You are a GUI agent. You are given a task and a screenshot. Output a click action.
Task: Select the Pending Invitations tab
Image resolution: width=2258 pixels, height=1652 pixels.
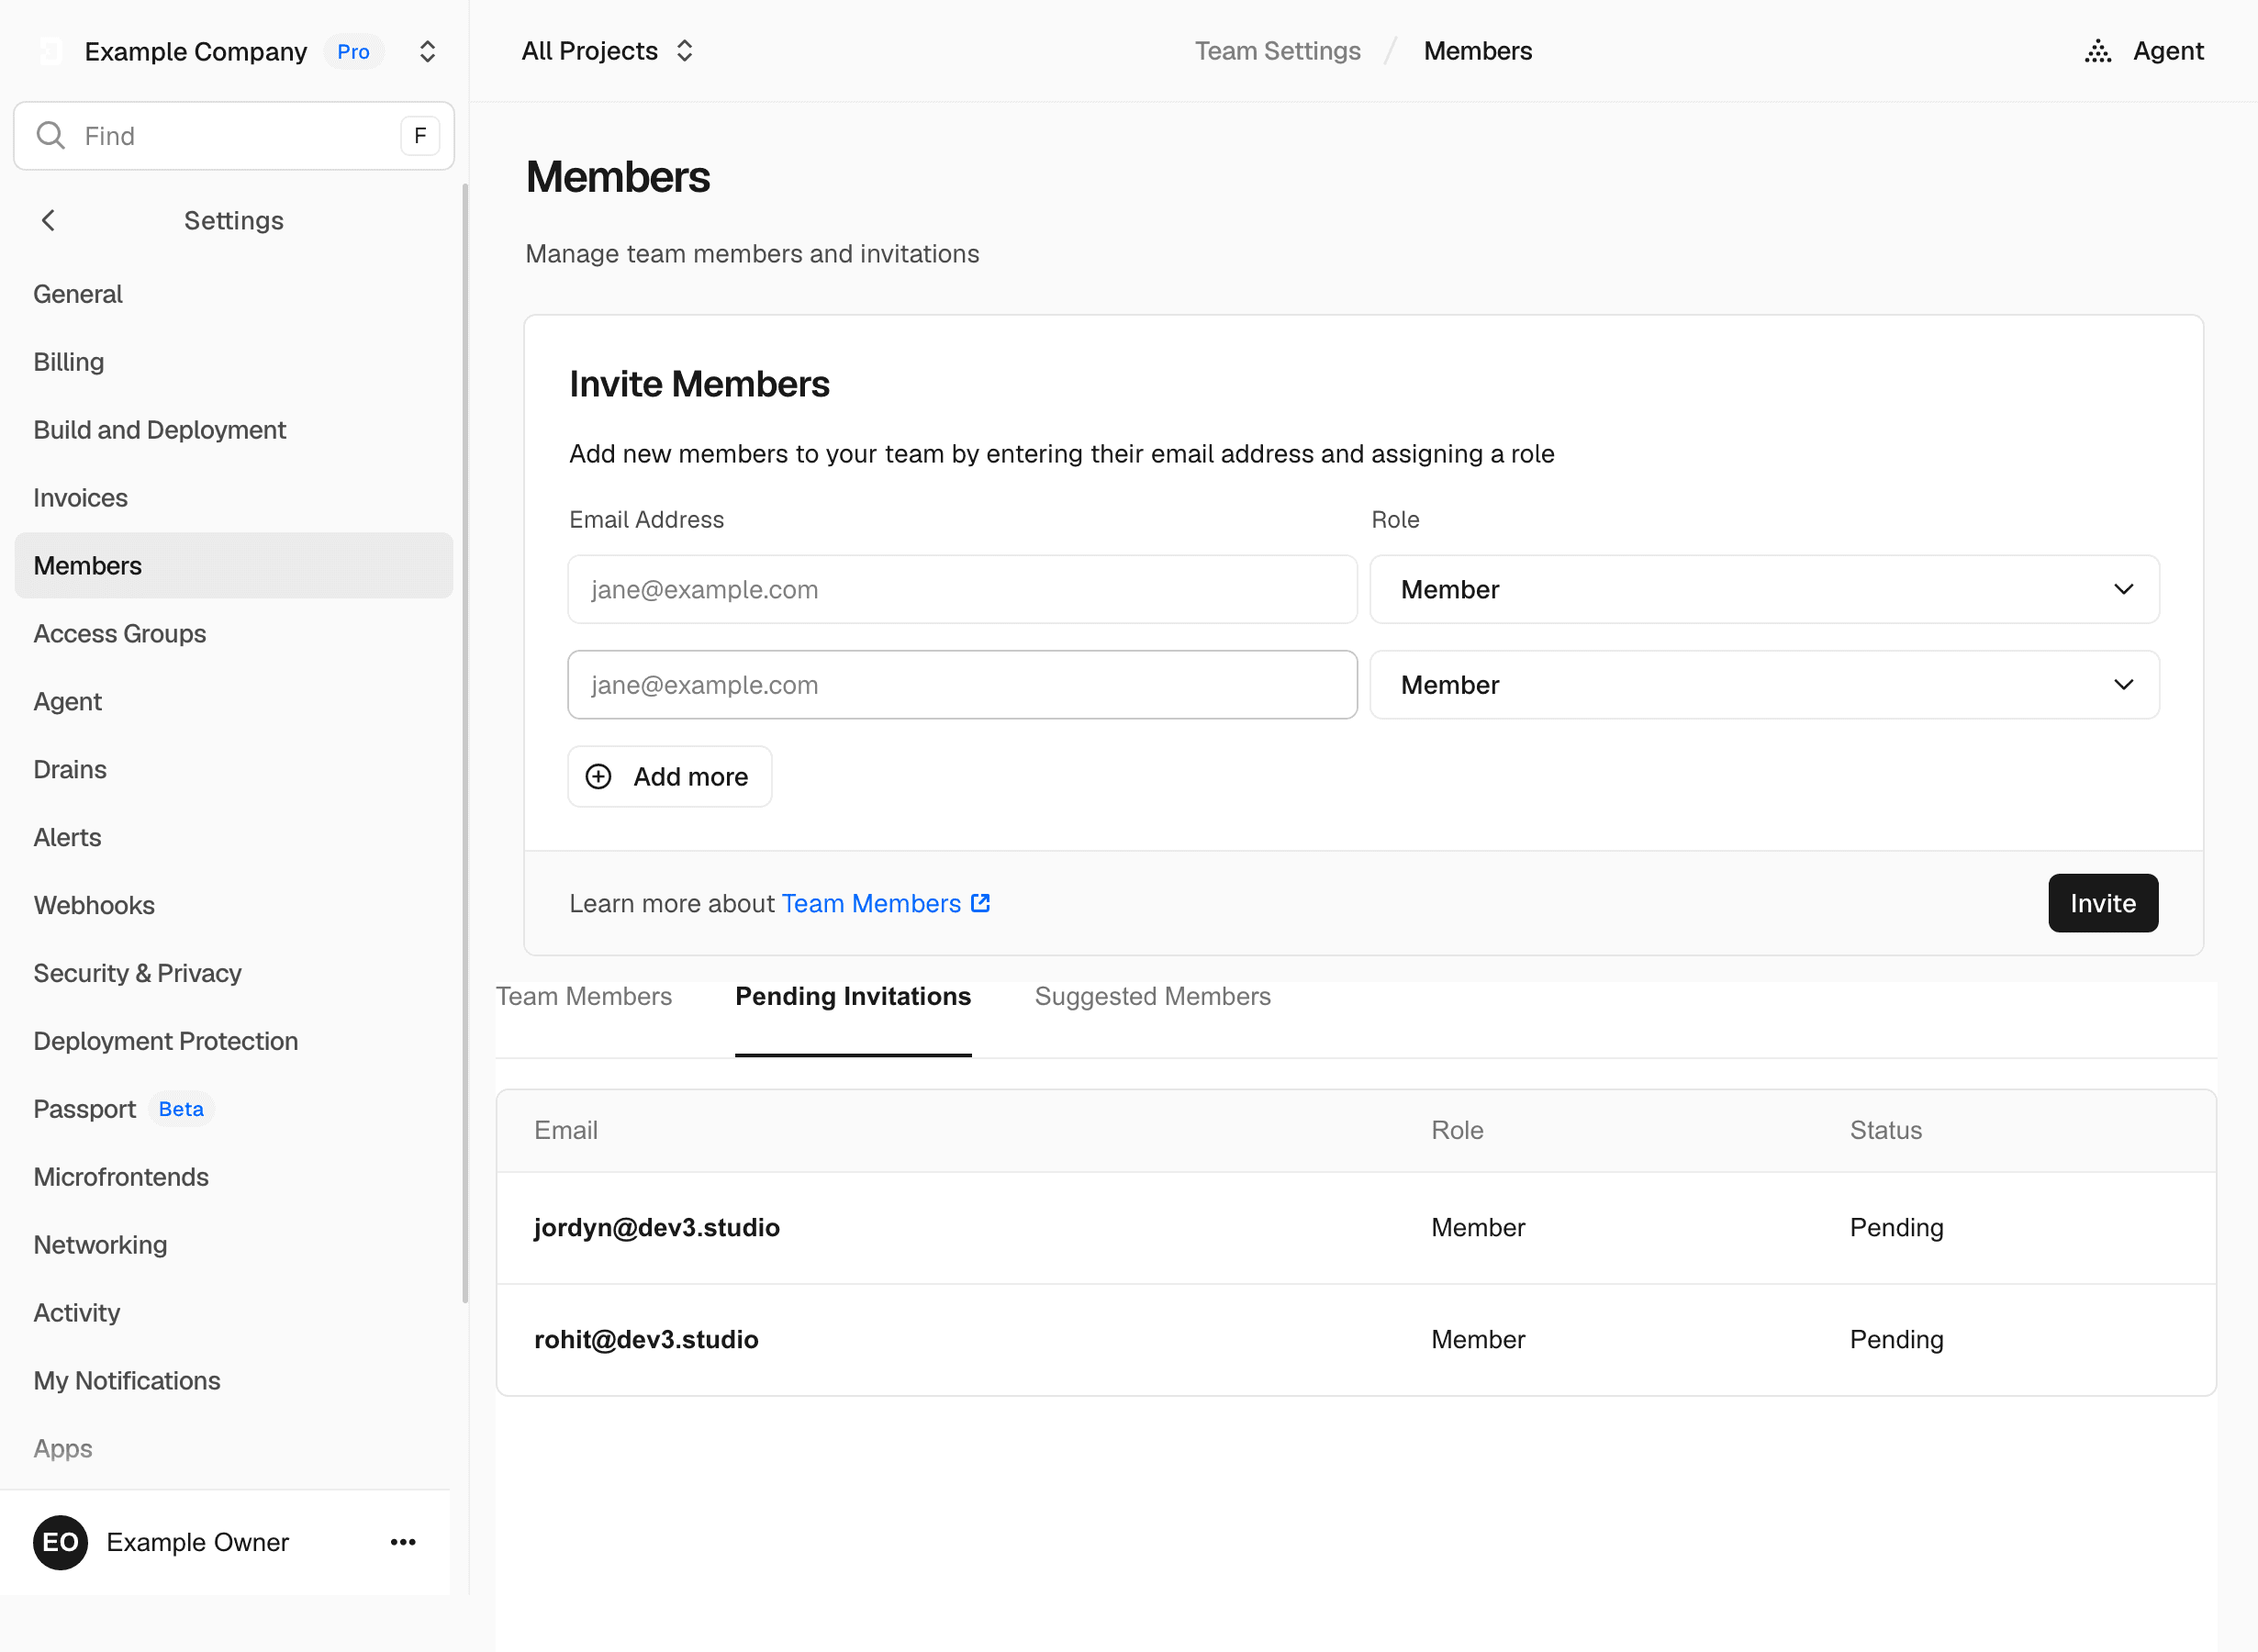(853, 996)
